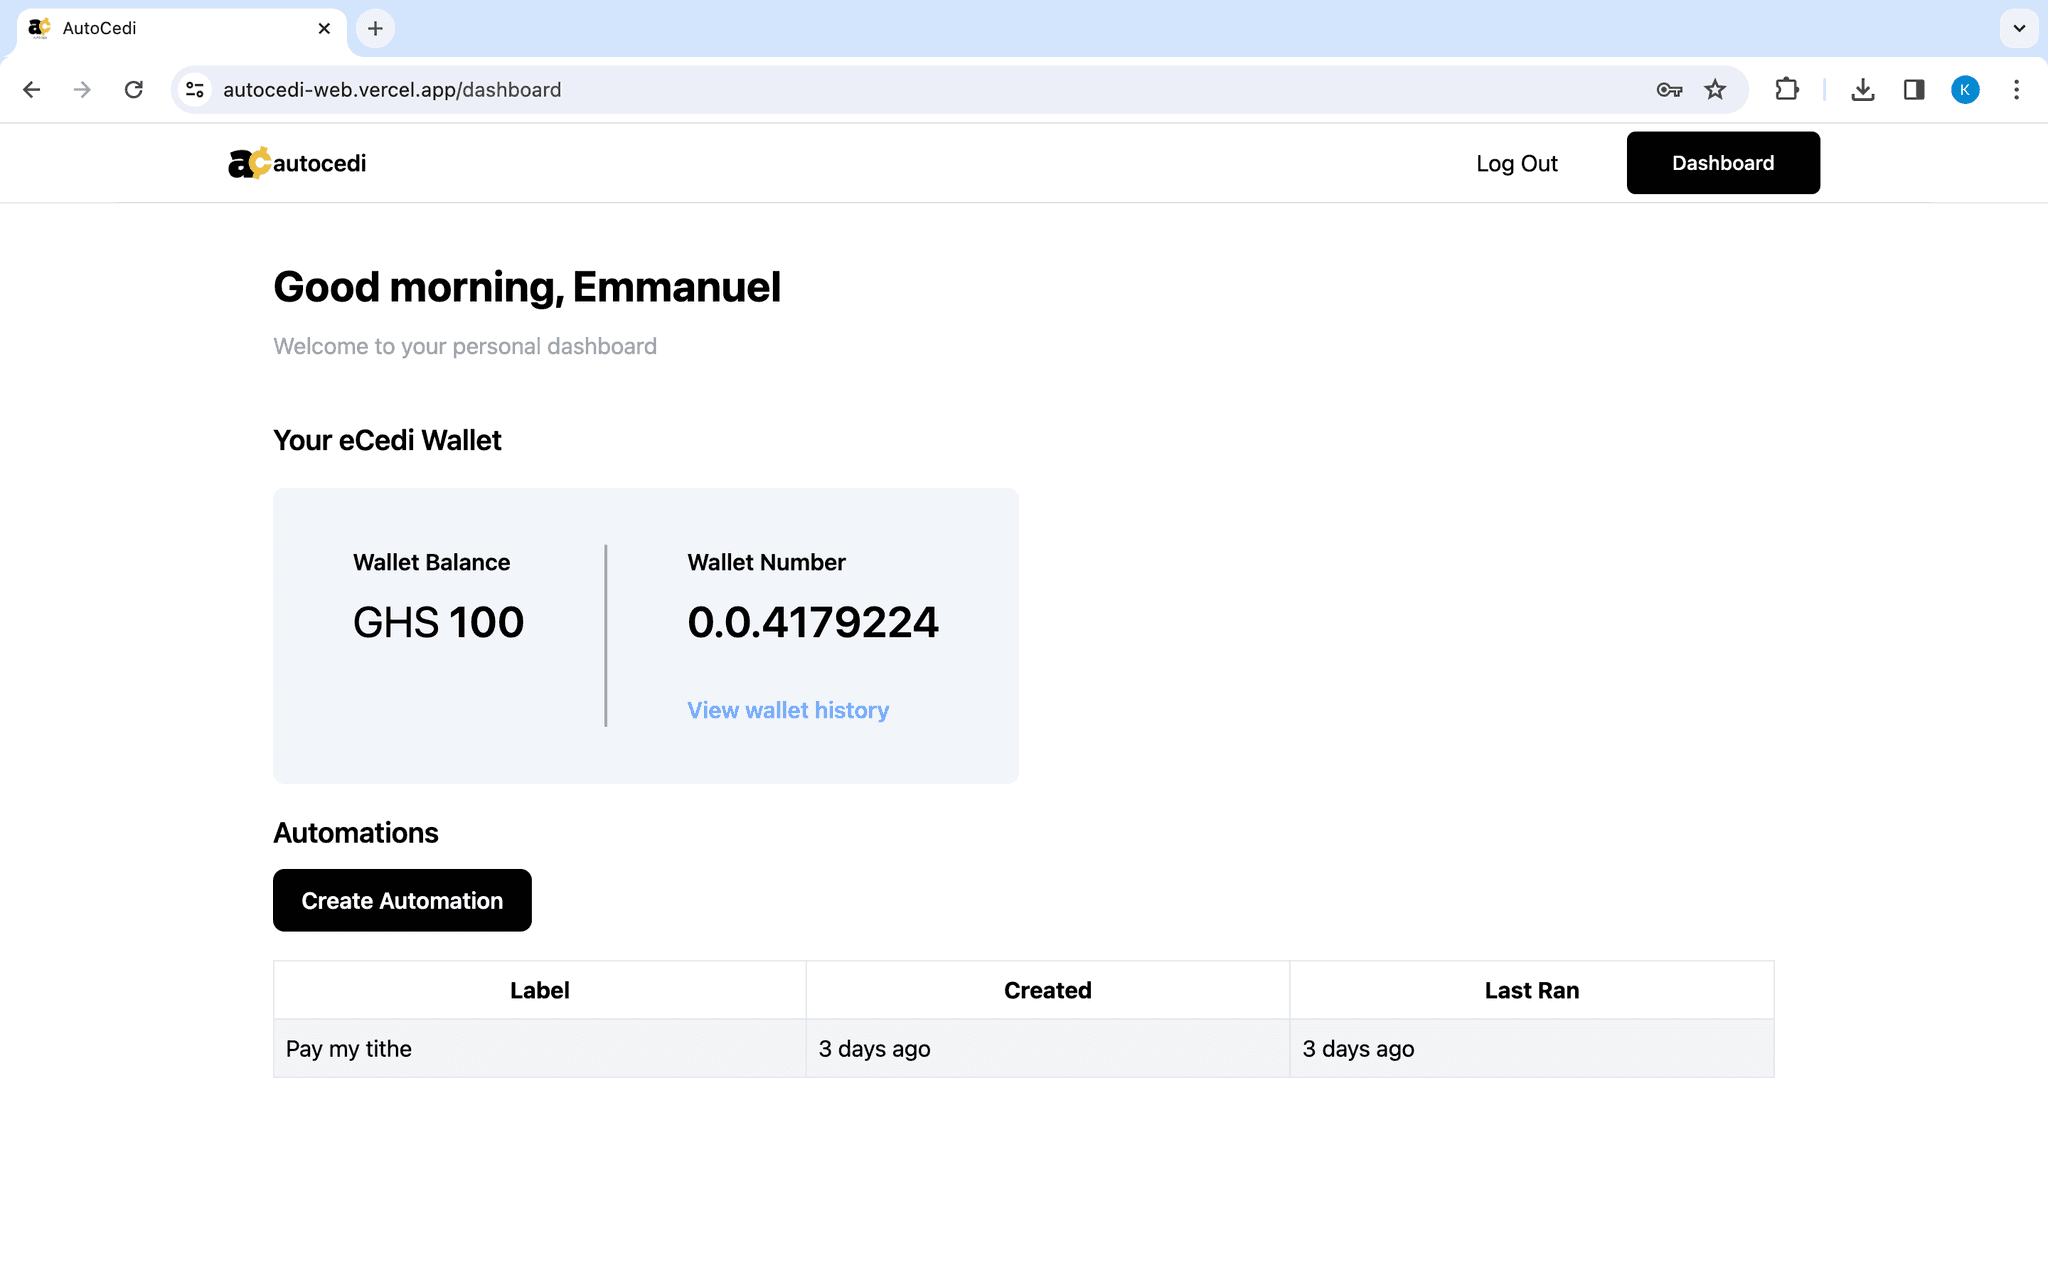
Task: Open saved passwords key icon
Action: click(x=1668, y=90)
